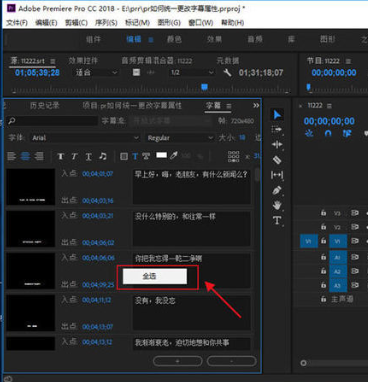Click the remove caption minus button
Viewport: 368px width, 382px height.
231,361
